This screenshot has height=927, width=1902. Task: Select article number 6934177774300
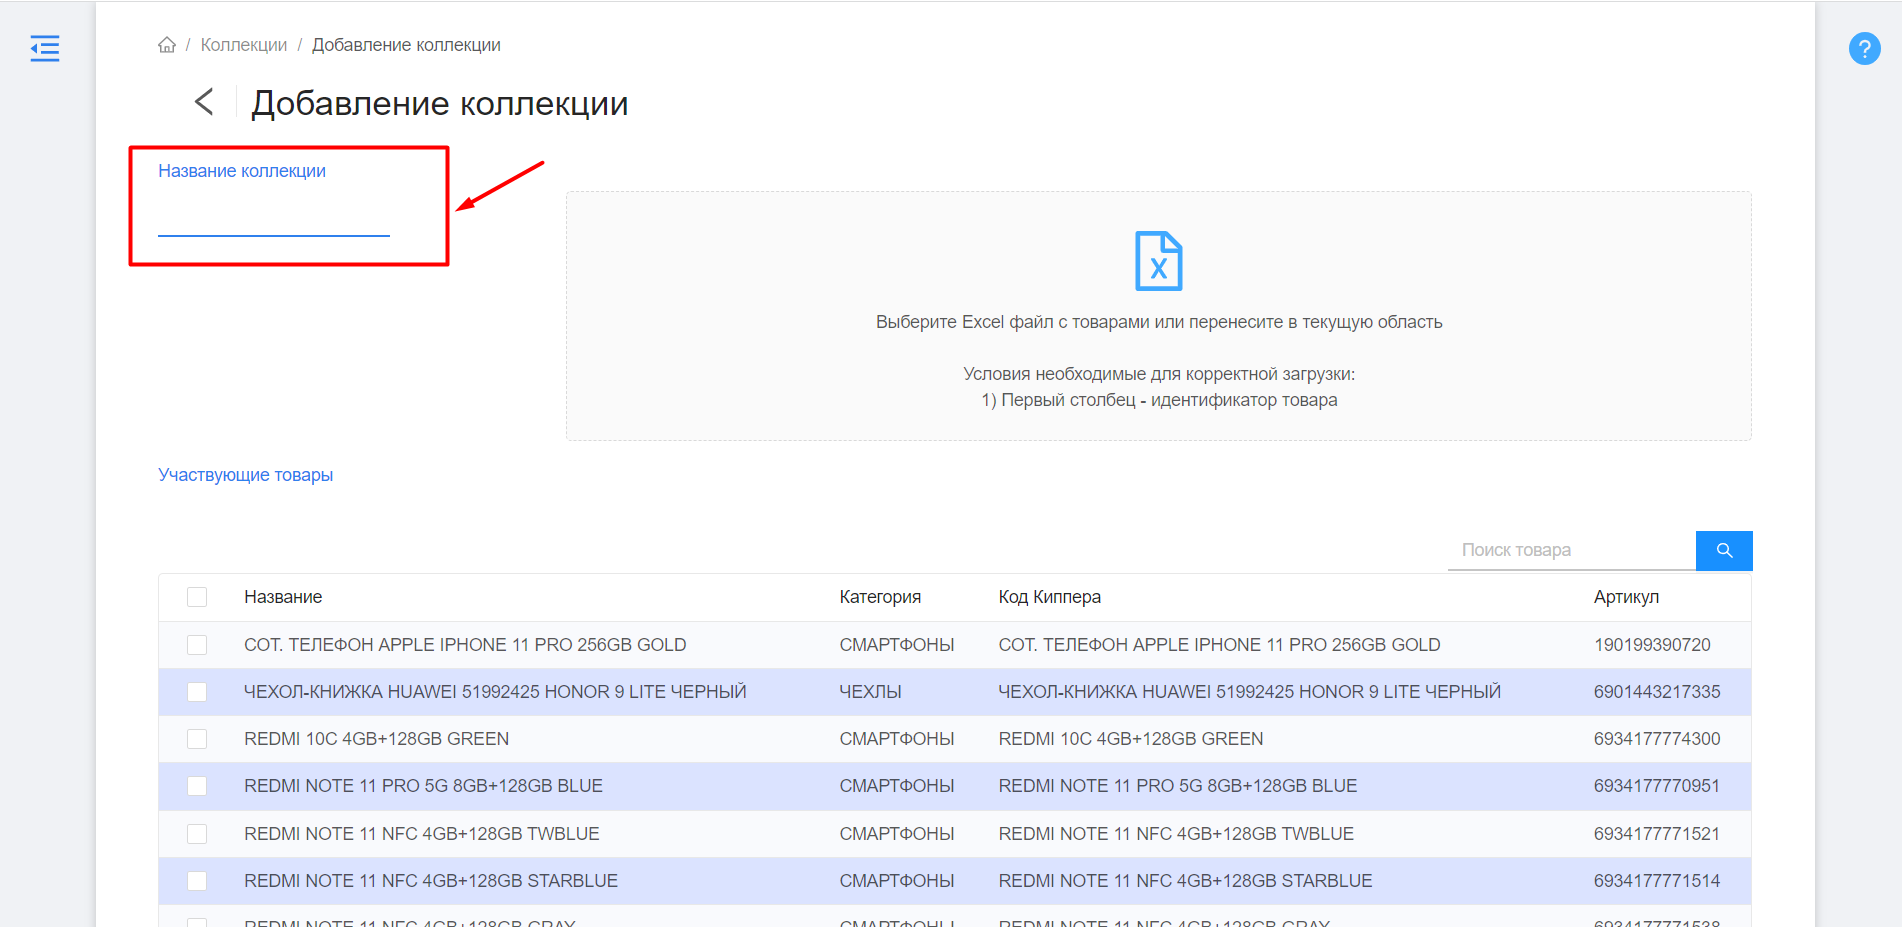coord(1657,739)
